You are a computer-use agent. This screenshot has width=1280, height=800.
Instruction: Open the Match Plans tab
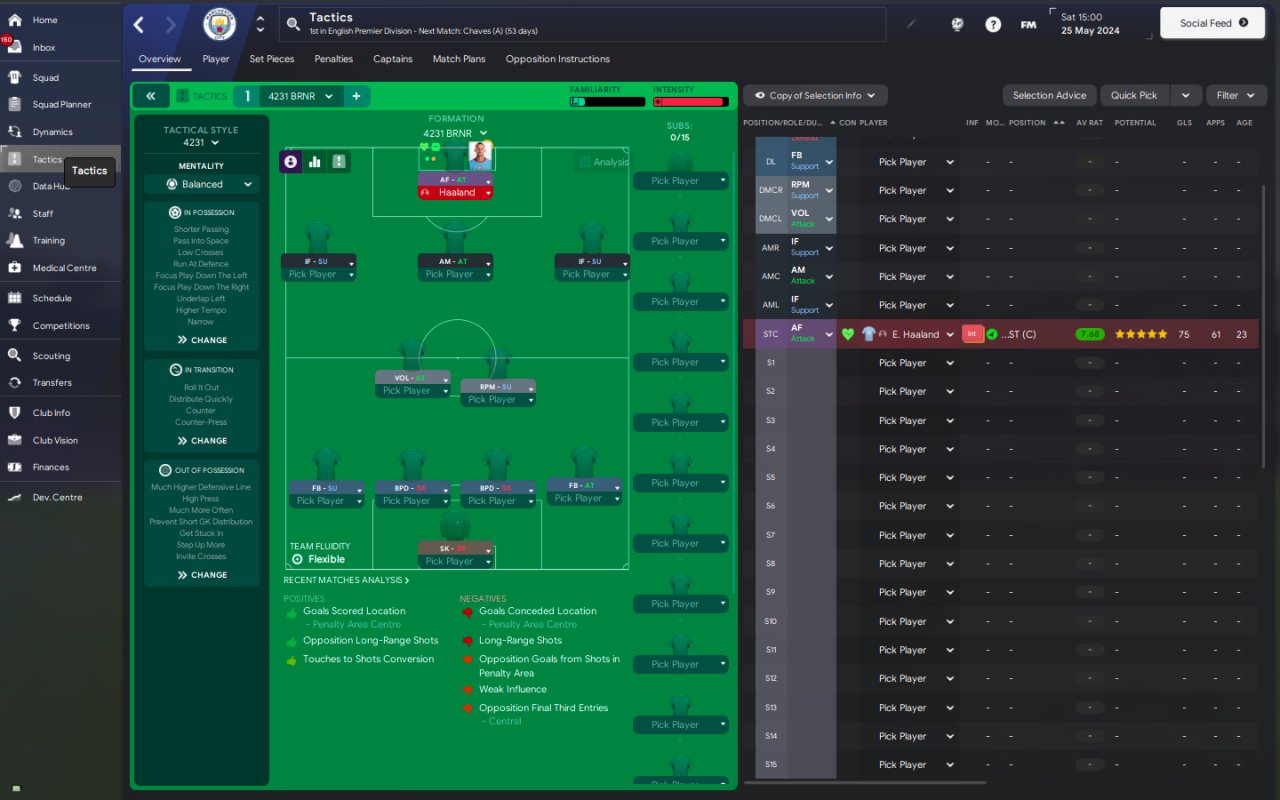[x=459, y=59]
